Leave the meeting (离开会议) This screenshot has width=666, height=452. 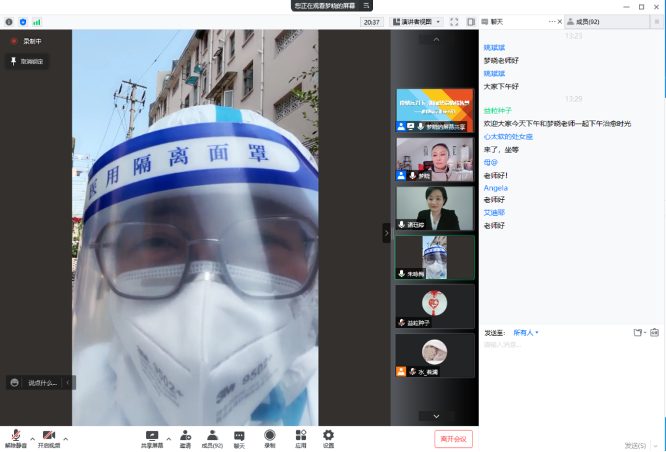coord(453,438)
